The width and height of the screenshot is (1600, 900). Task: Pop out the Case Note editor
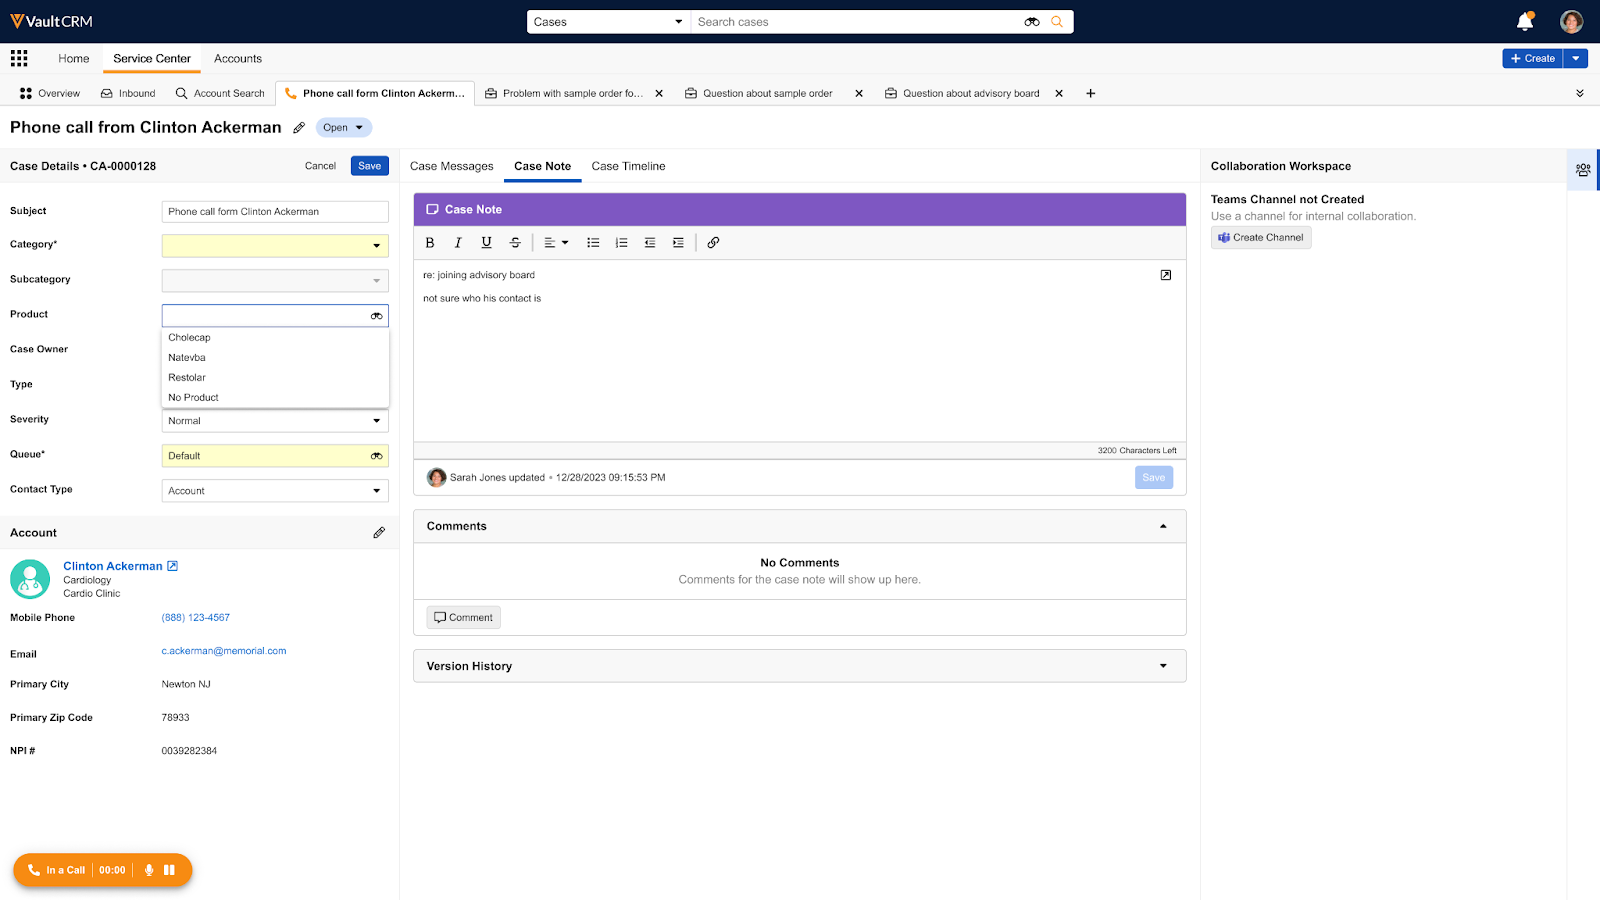click(x=1165, y=275)
